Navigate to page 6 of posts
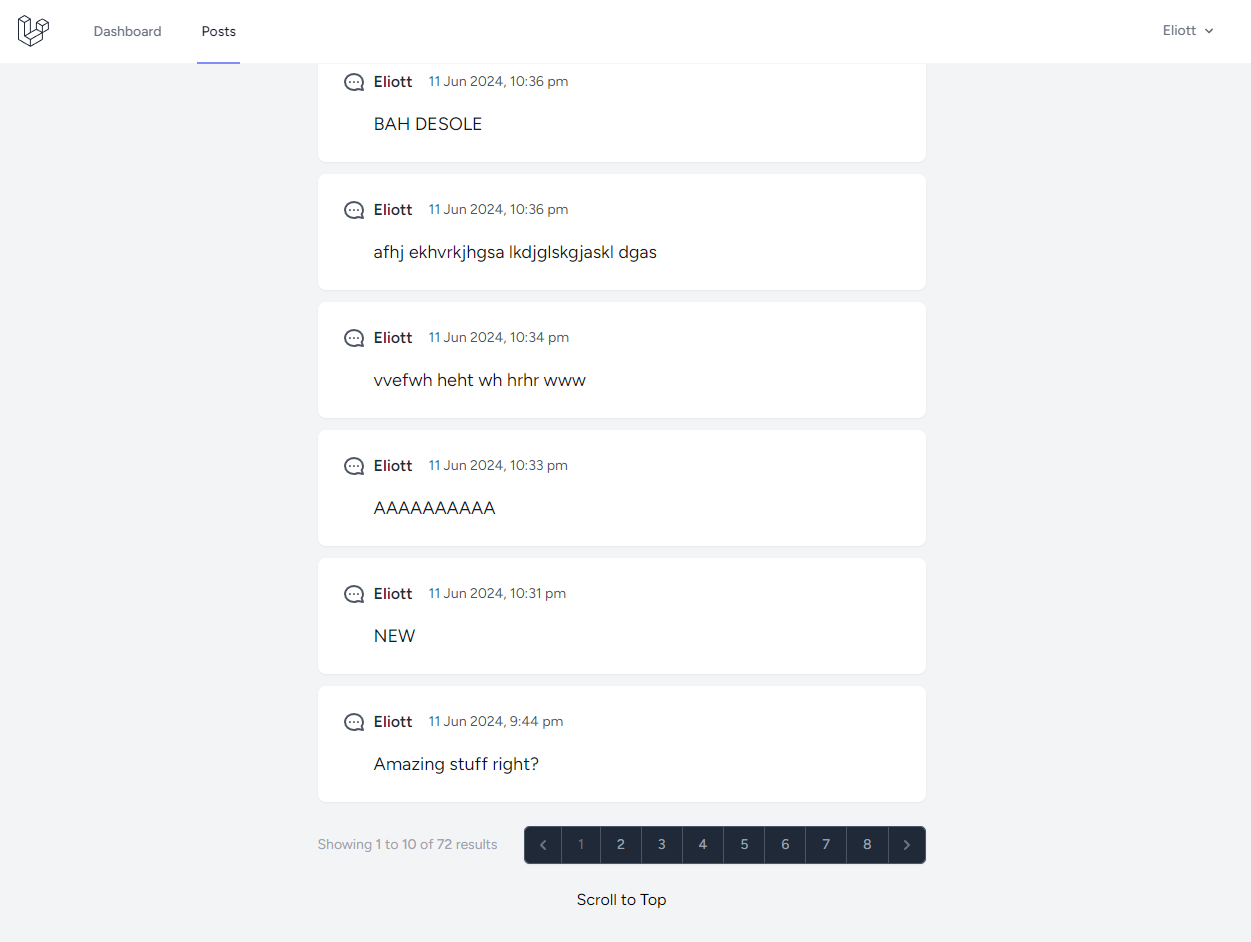 click(x=785, y=845)
